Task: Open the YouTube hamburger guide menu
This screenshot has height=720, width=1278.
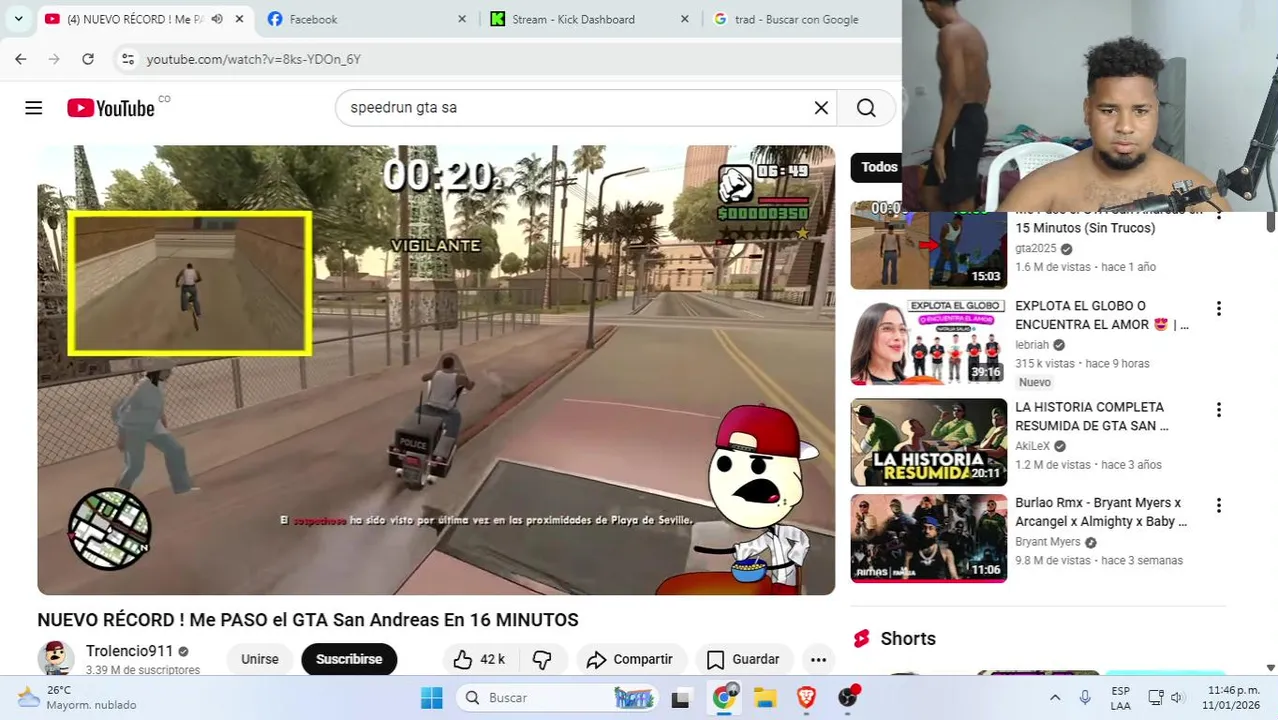Action: click(x=34, y=108)
